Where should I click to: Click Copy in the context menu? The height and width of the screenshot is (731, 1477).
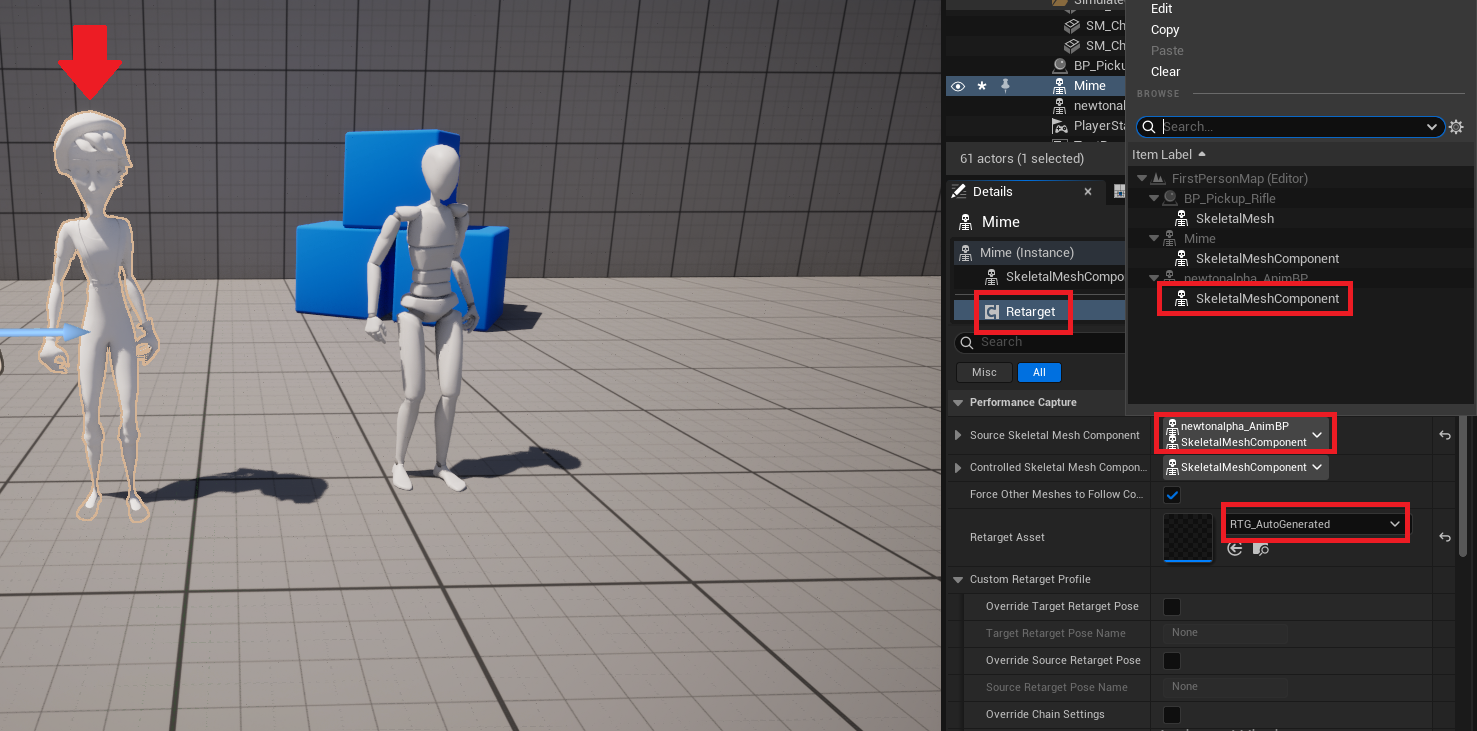[x=1165, y=30]
